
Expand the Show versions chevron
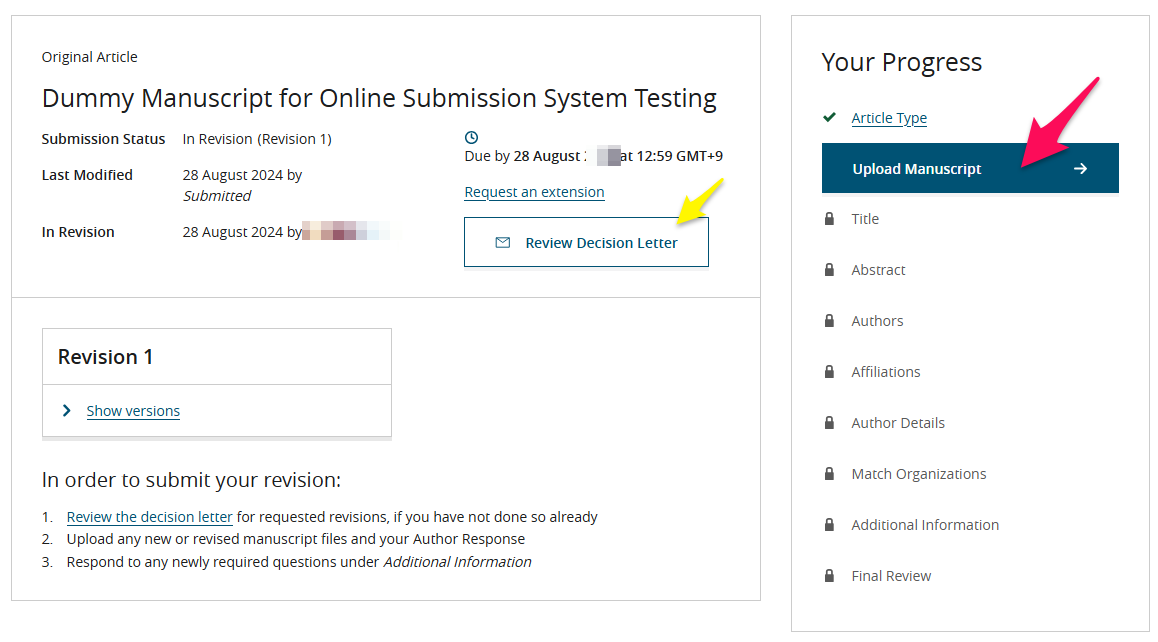click(66, 411)
